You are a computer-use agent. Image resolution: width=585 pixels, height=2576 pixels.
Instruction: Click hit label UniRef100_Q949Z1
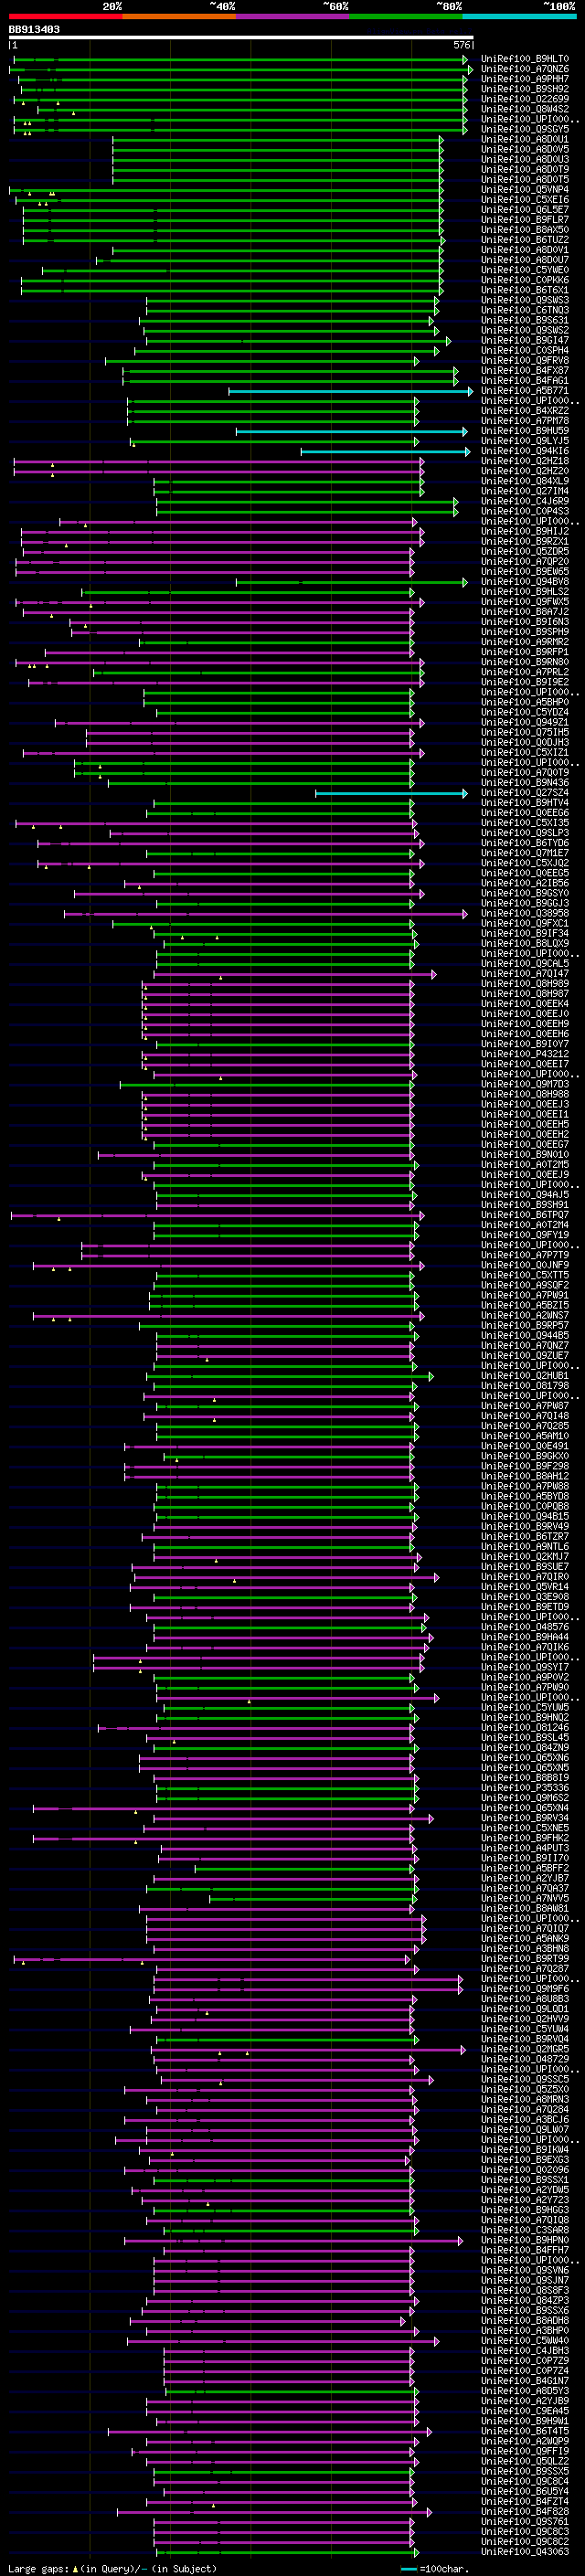click(525, 722)
